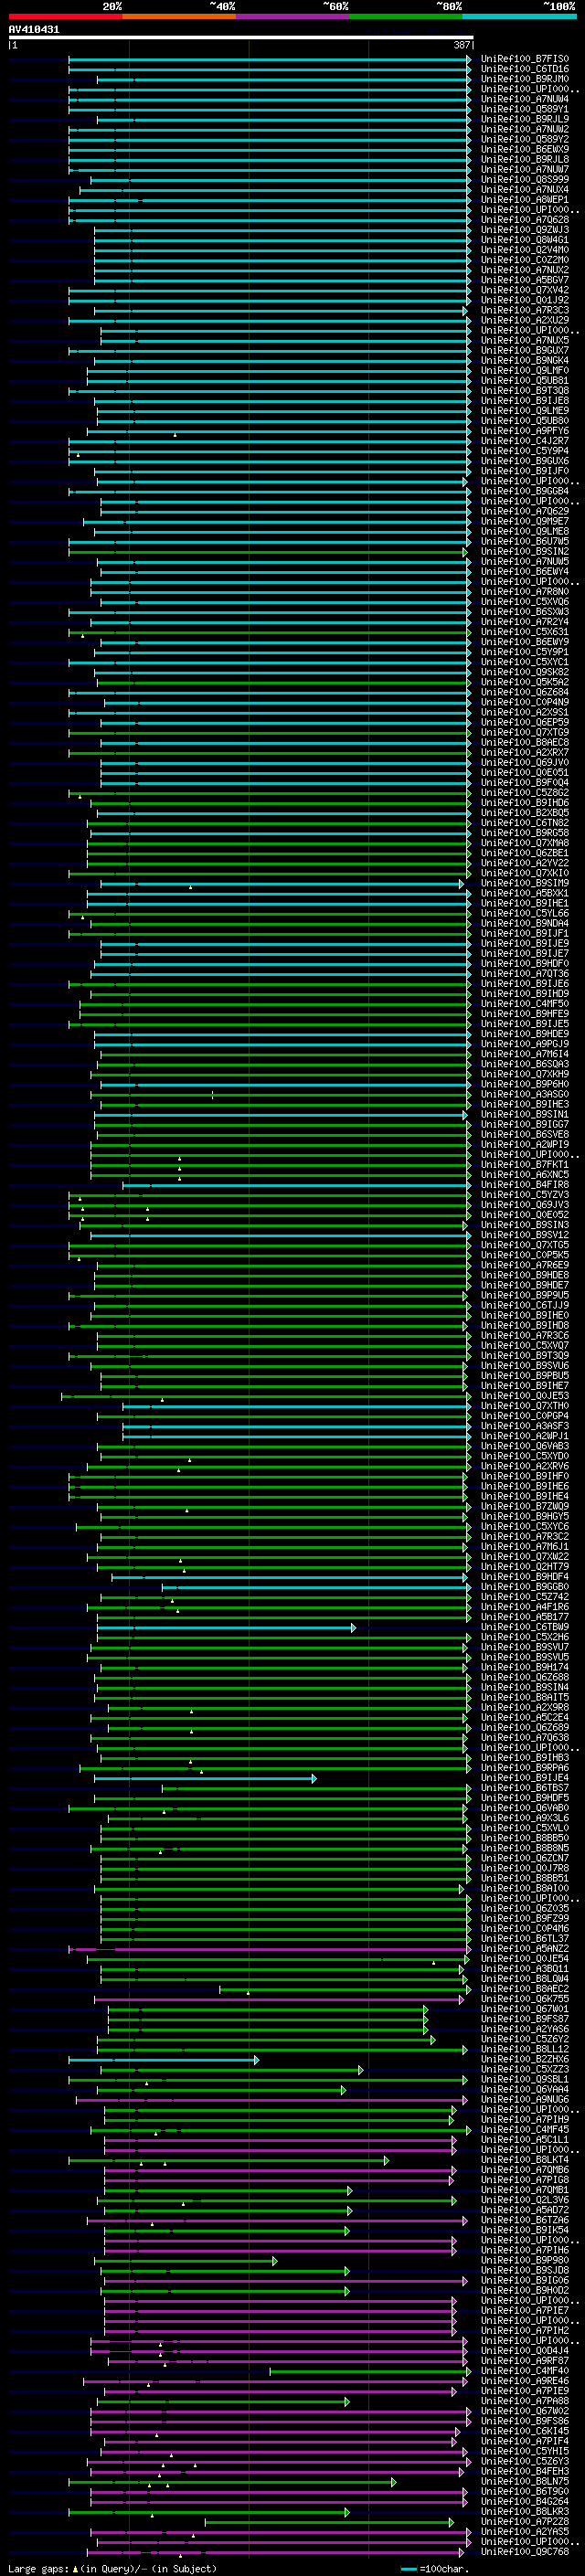Select hit label UniRef100_B9NGK4

coord(525,360)
